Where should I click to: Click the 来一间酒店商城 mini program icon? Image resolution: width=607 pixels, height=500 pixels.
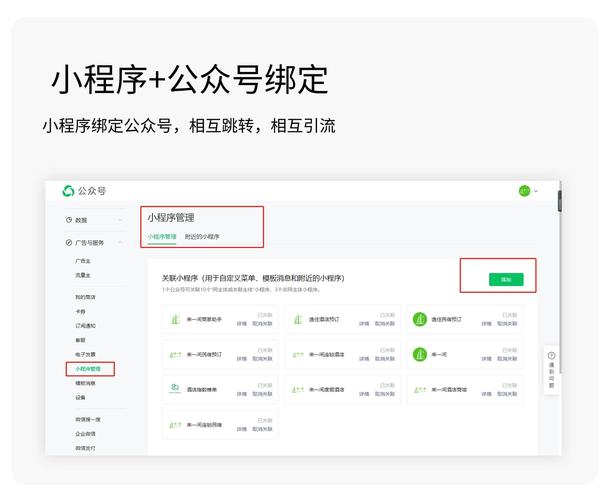tap(420, 390)
